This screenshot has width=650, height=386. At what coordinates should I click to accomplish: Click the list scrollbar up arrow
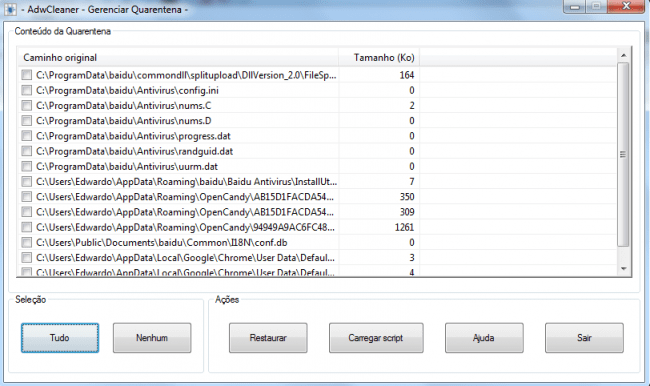tap(623, 55)
